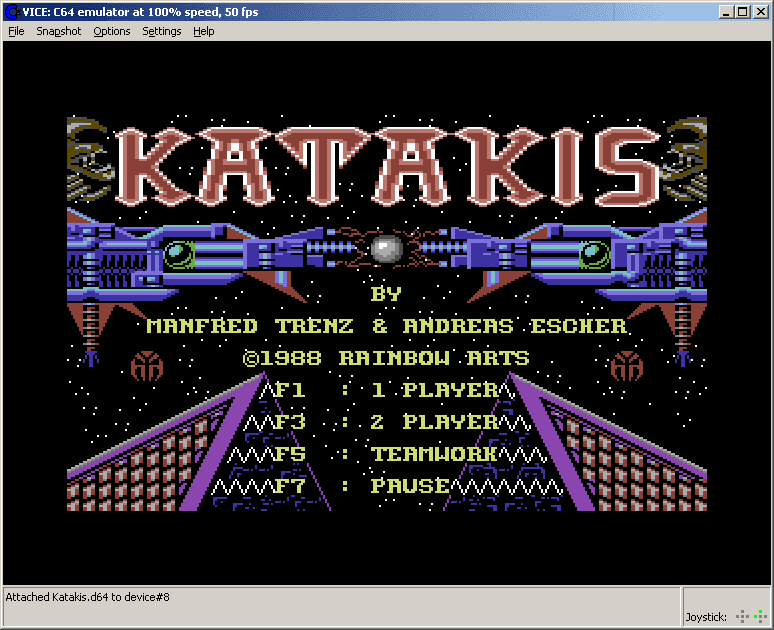This screenshot has width=774, height=630.
Task: Close the VICE emulator window
Action: click(761, 12)
